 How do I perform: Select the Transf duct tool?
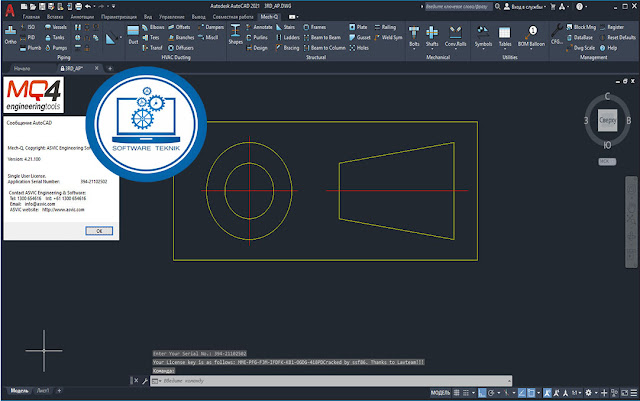(152, 48)
